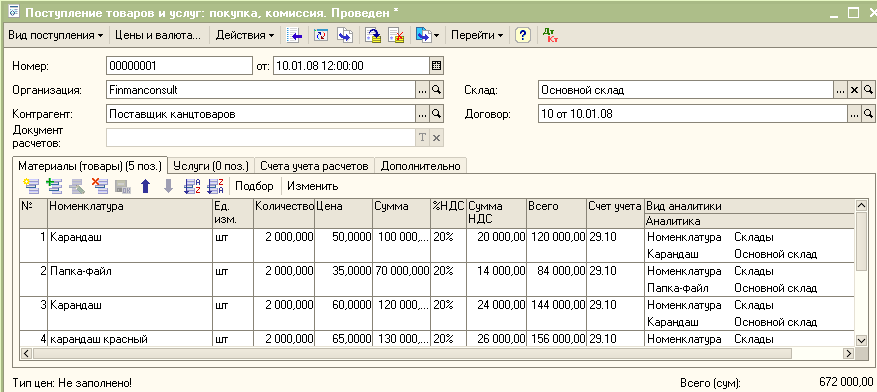The height and width of the screenshot is (392, 877).
Task: Click the Номенклатура column header
Action: coord(130,213)
